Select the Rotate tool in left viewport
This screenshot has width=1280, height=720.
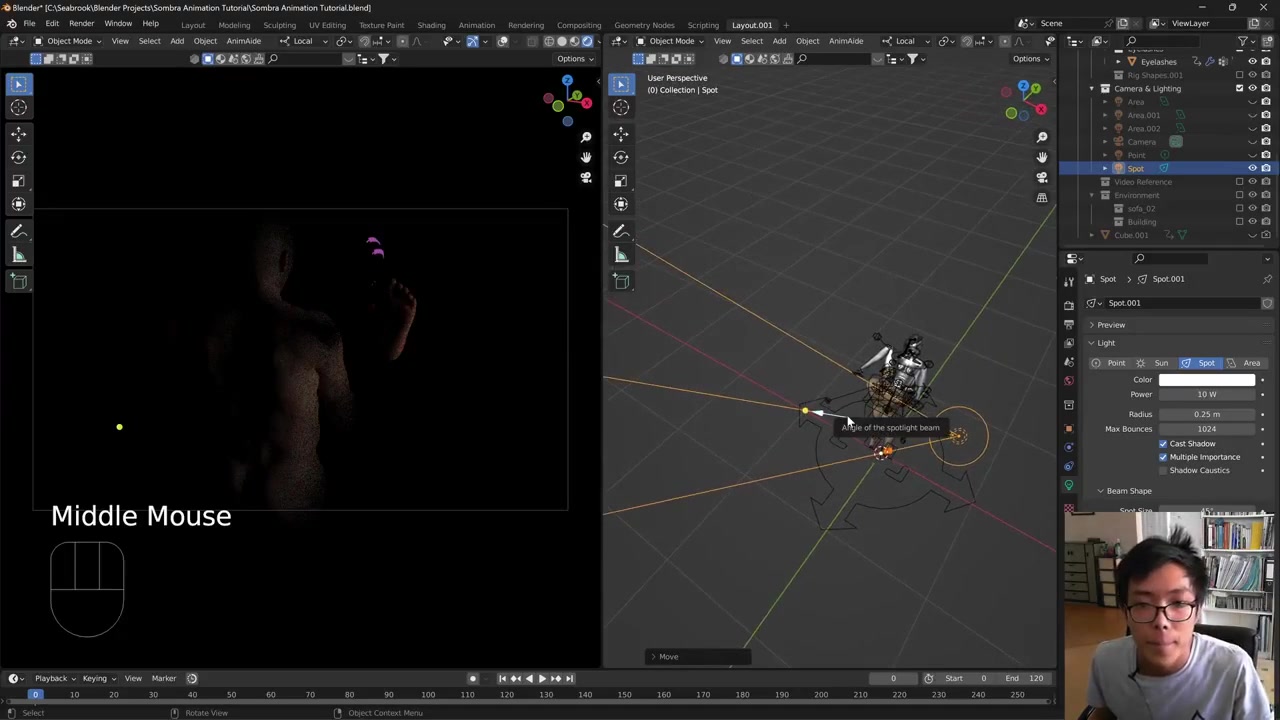(x=19, y=157)
